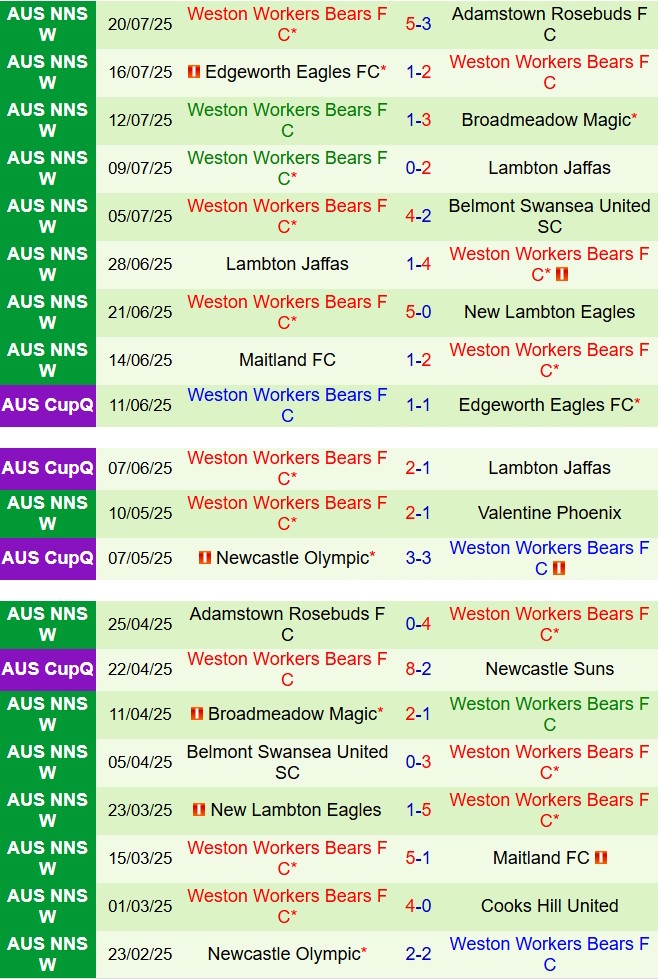
Task: Select the AUS CupQ label for 11/06/25
Action: pos(48,405)
